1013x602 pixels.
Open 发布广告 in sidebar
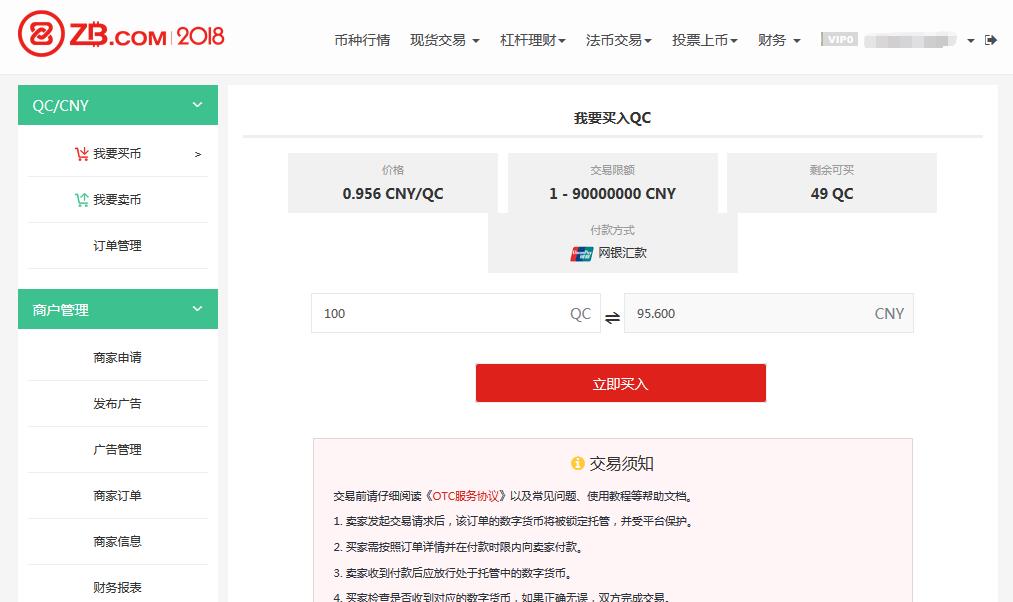coord(117,404)
